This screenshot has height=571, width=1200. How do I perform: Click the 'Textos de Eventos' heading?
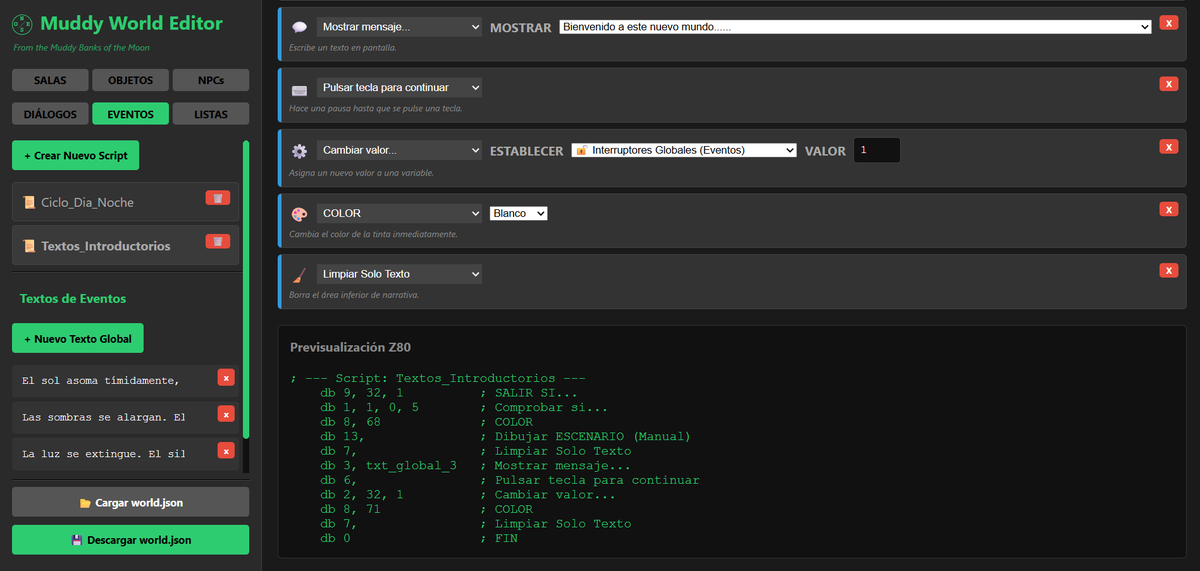click(x=73, y=298)
